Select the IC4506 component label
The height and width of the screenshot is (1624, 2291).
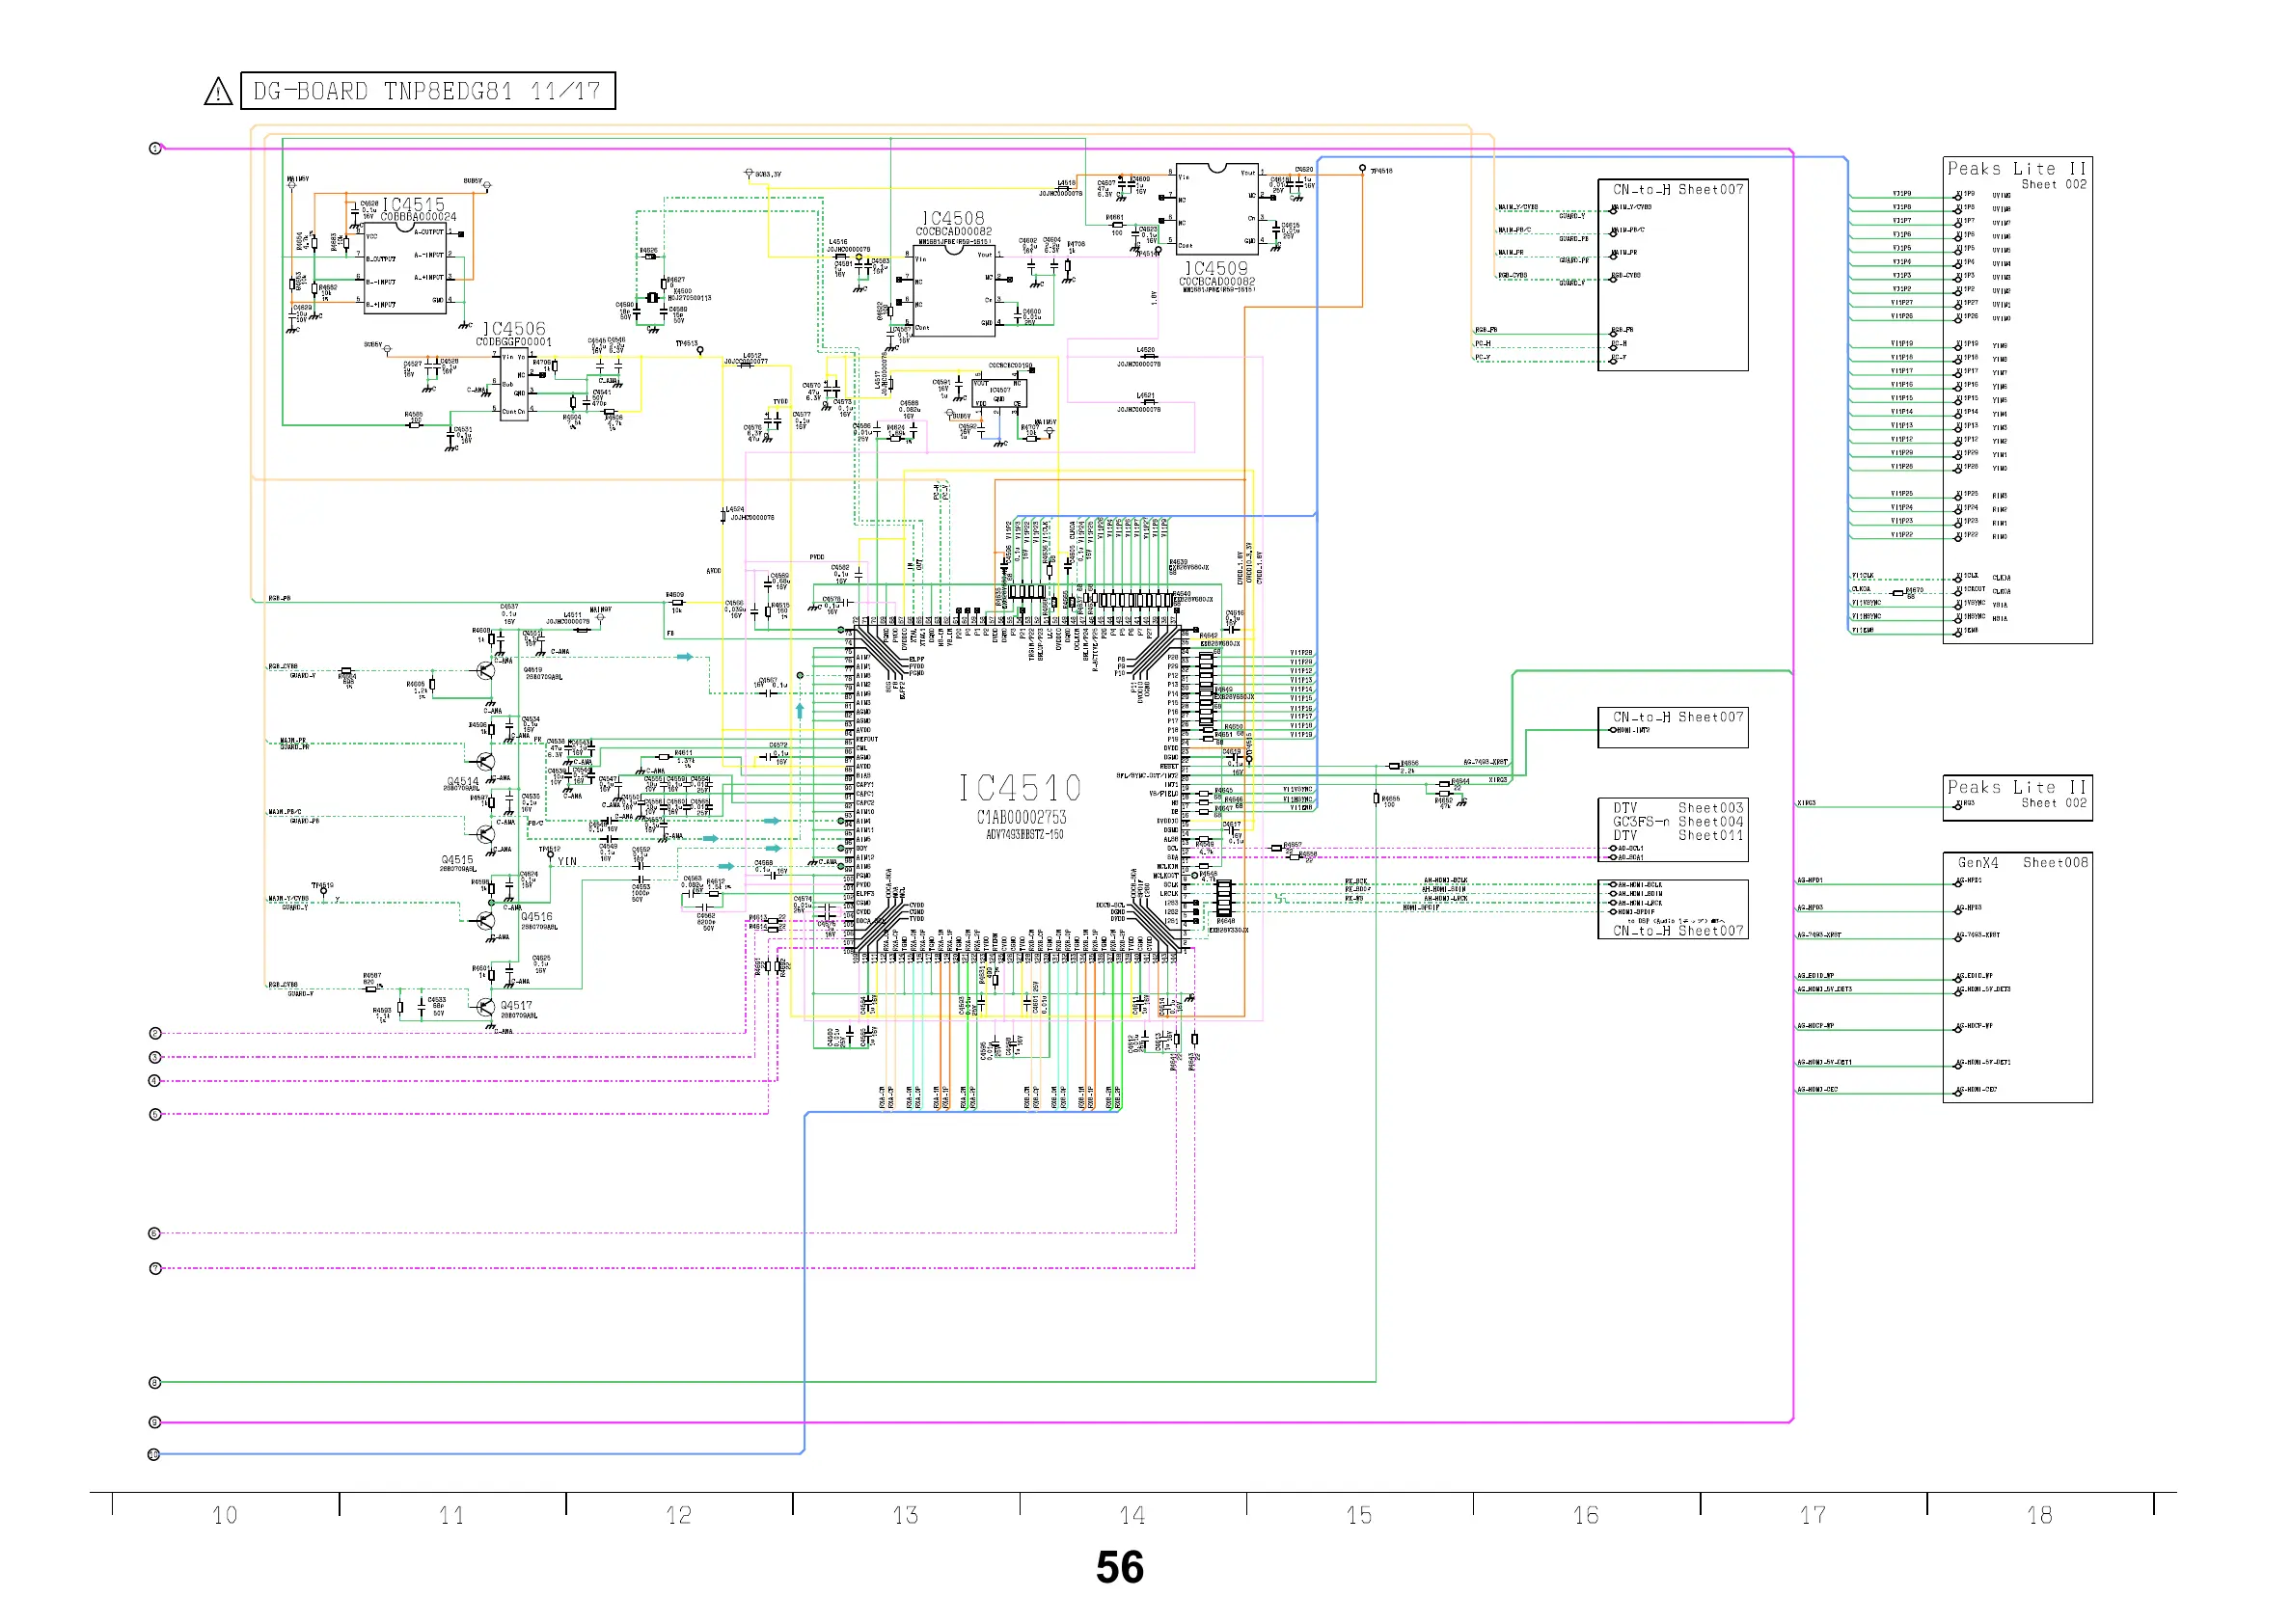click(514, 329)
